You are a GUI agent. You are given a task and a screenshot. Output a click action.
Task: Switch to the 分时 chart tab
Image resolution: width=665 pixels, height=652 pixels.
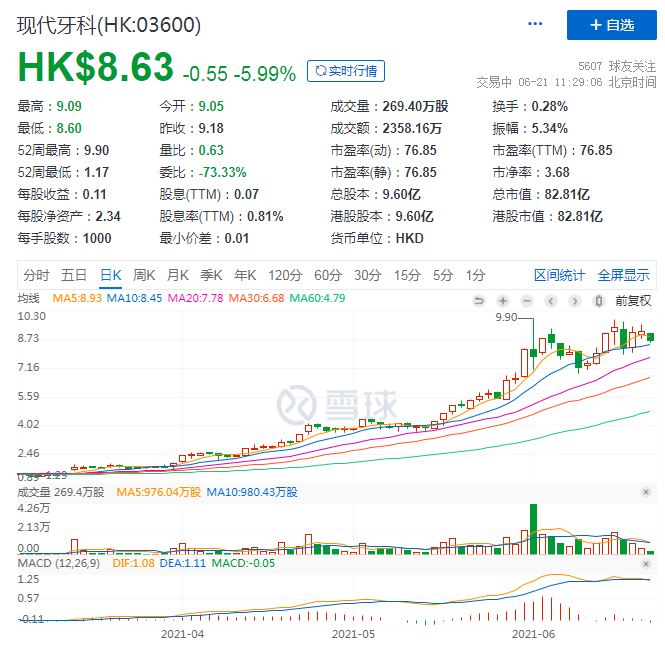pyautogui.click(x=36, y=275)
